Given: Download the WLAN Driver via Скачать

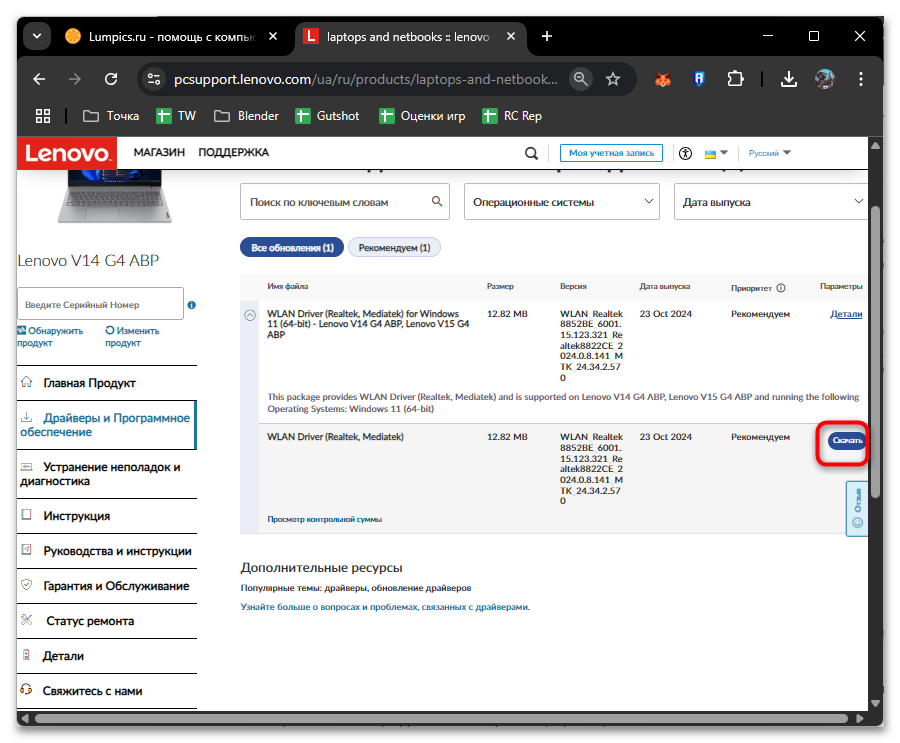Looking at the screenshot, I should [x=847, y=440].
